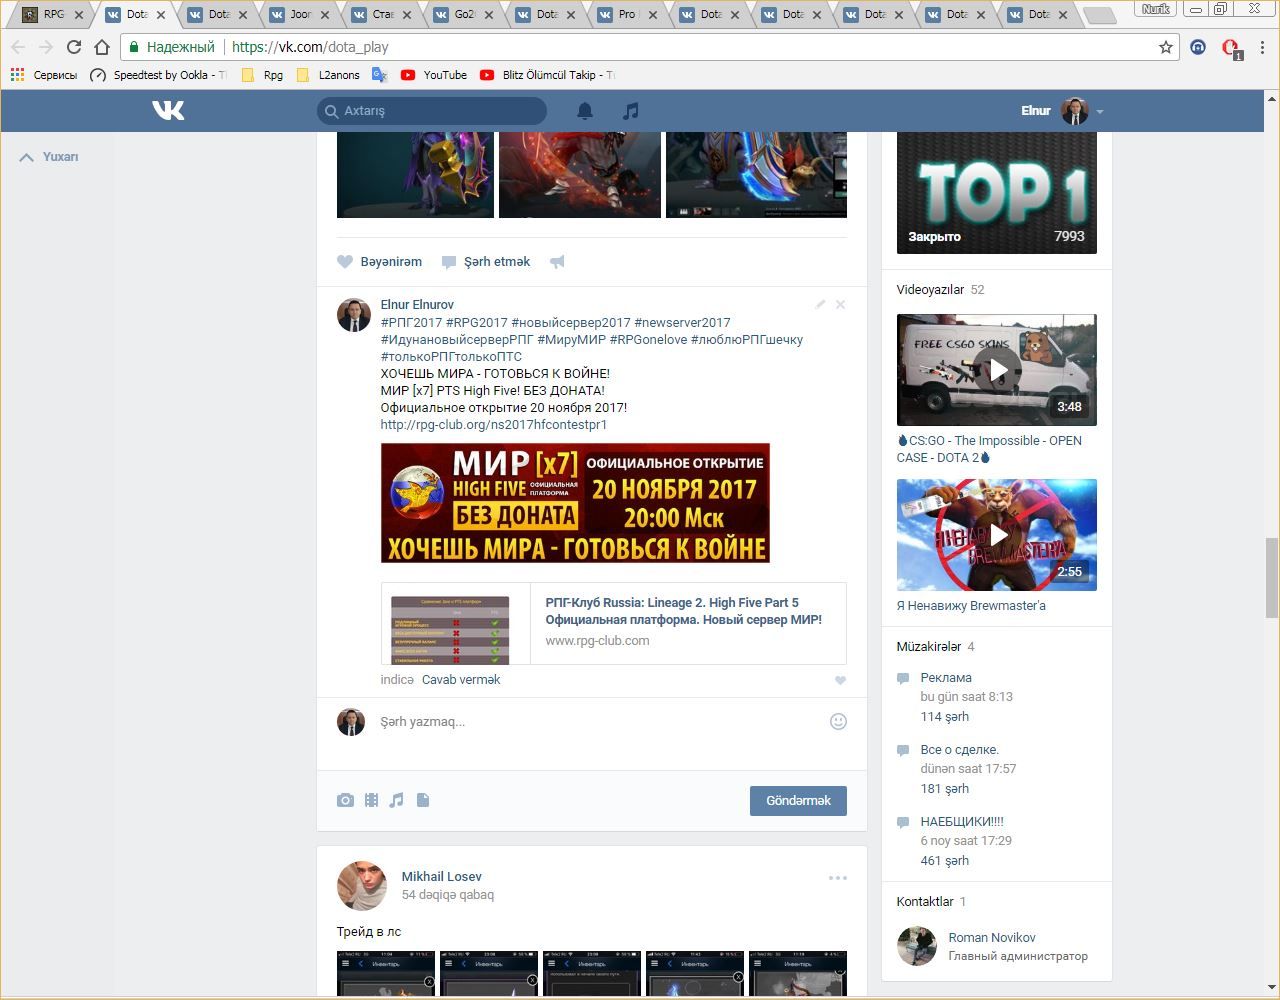Open the Elnur Elnurov author name
1280x1000 pixels.
[x=417, y=305]
